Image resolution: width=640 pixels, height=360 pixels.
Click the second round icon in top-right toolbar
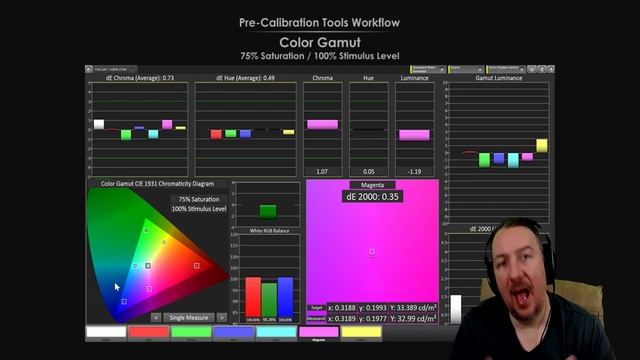click(542, 69)
